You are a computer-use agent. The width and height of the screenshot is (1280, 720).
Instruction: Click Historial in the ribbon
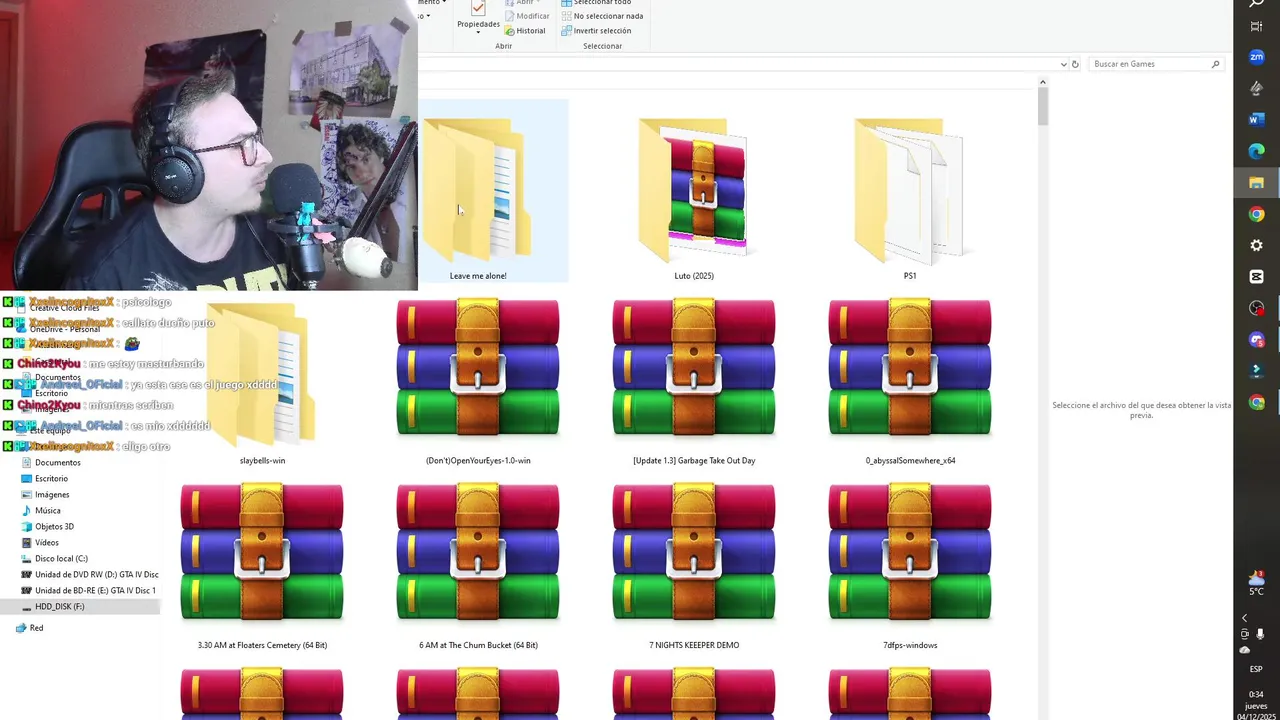tap(525, 30)
